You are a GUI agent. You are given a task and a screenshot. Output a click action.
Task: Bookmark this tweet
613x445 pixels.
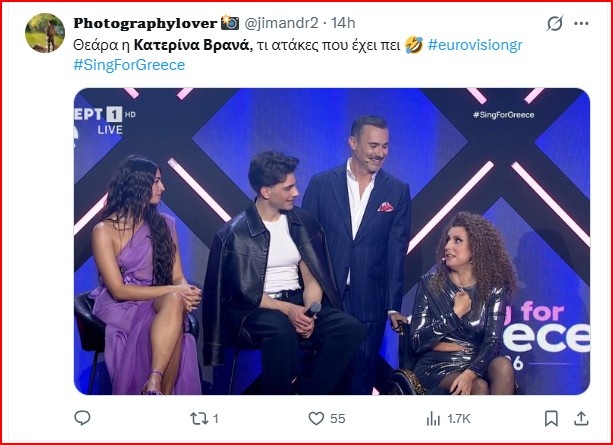click(551, 418)
